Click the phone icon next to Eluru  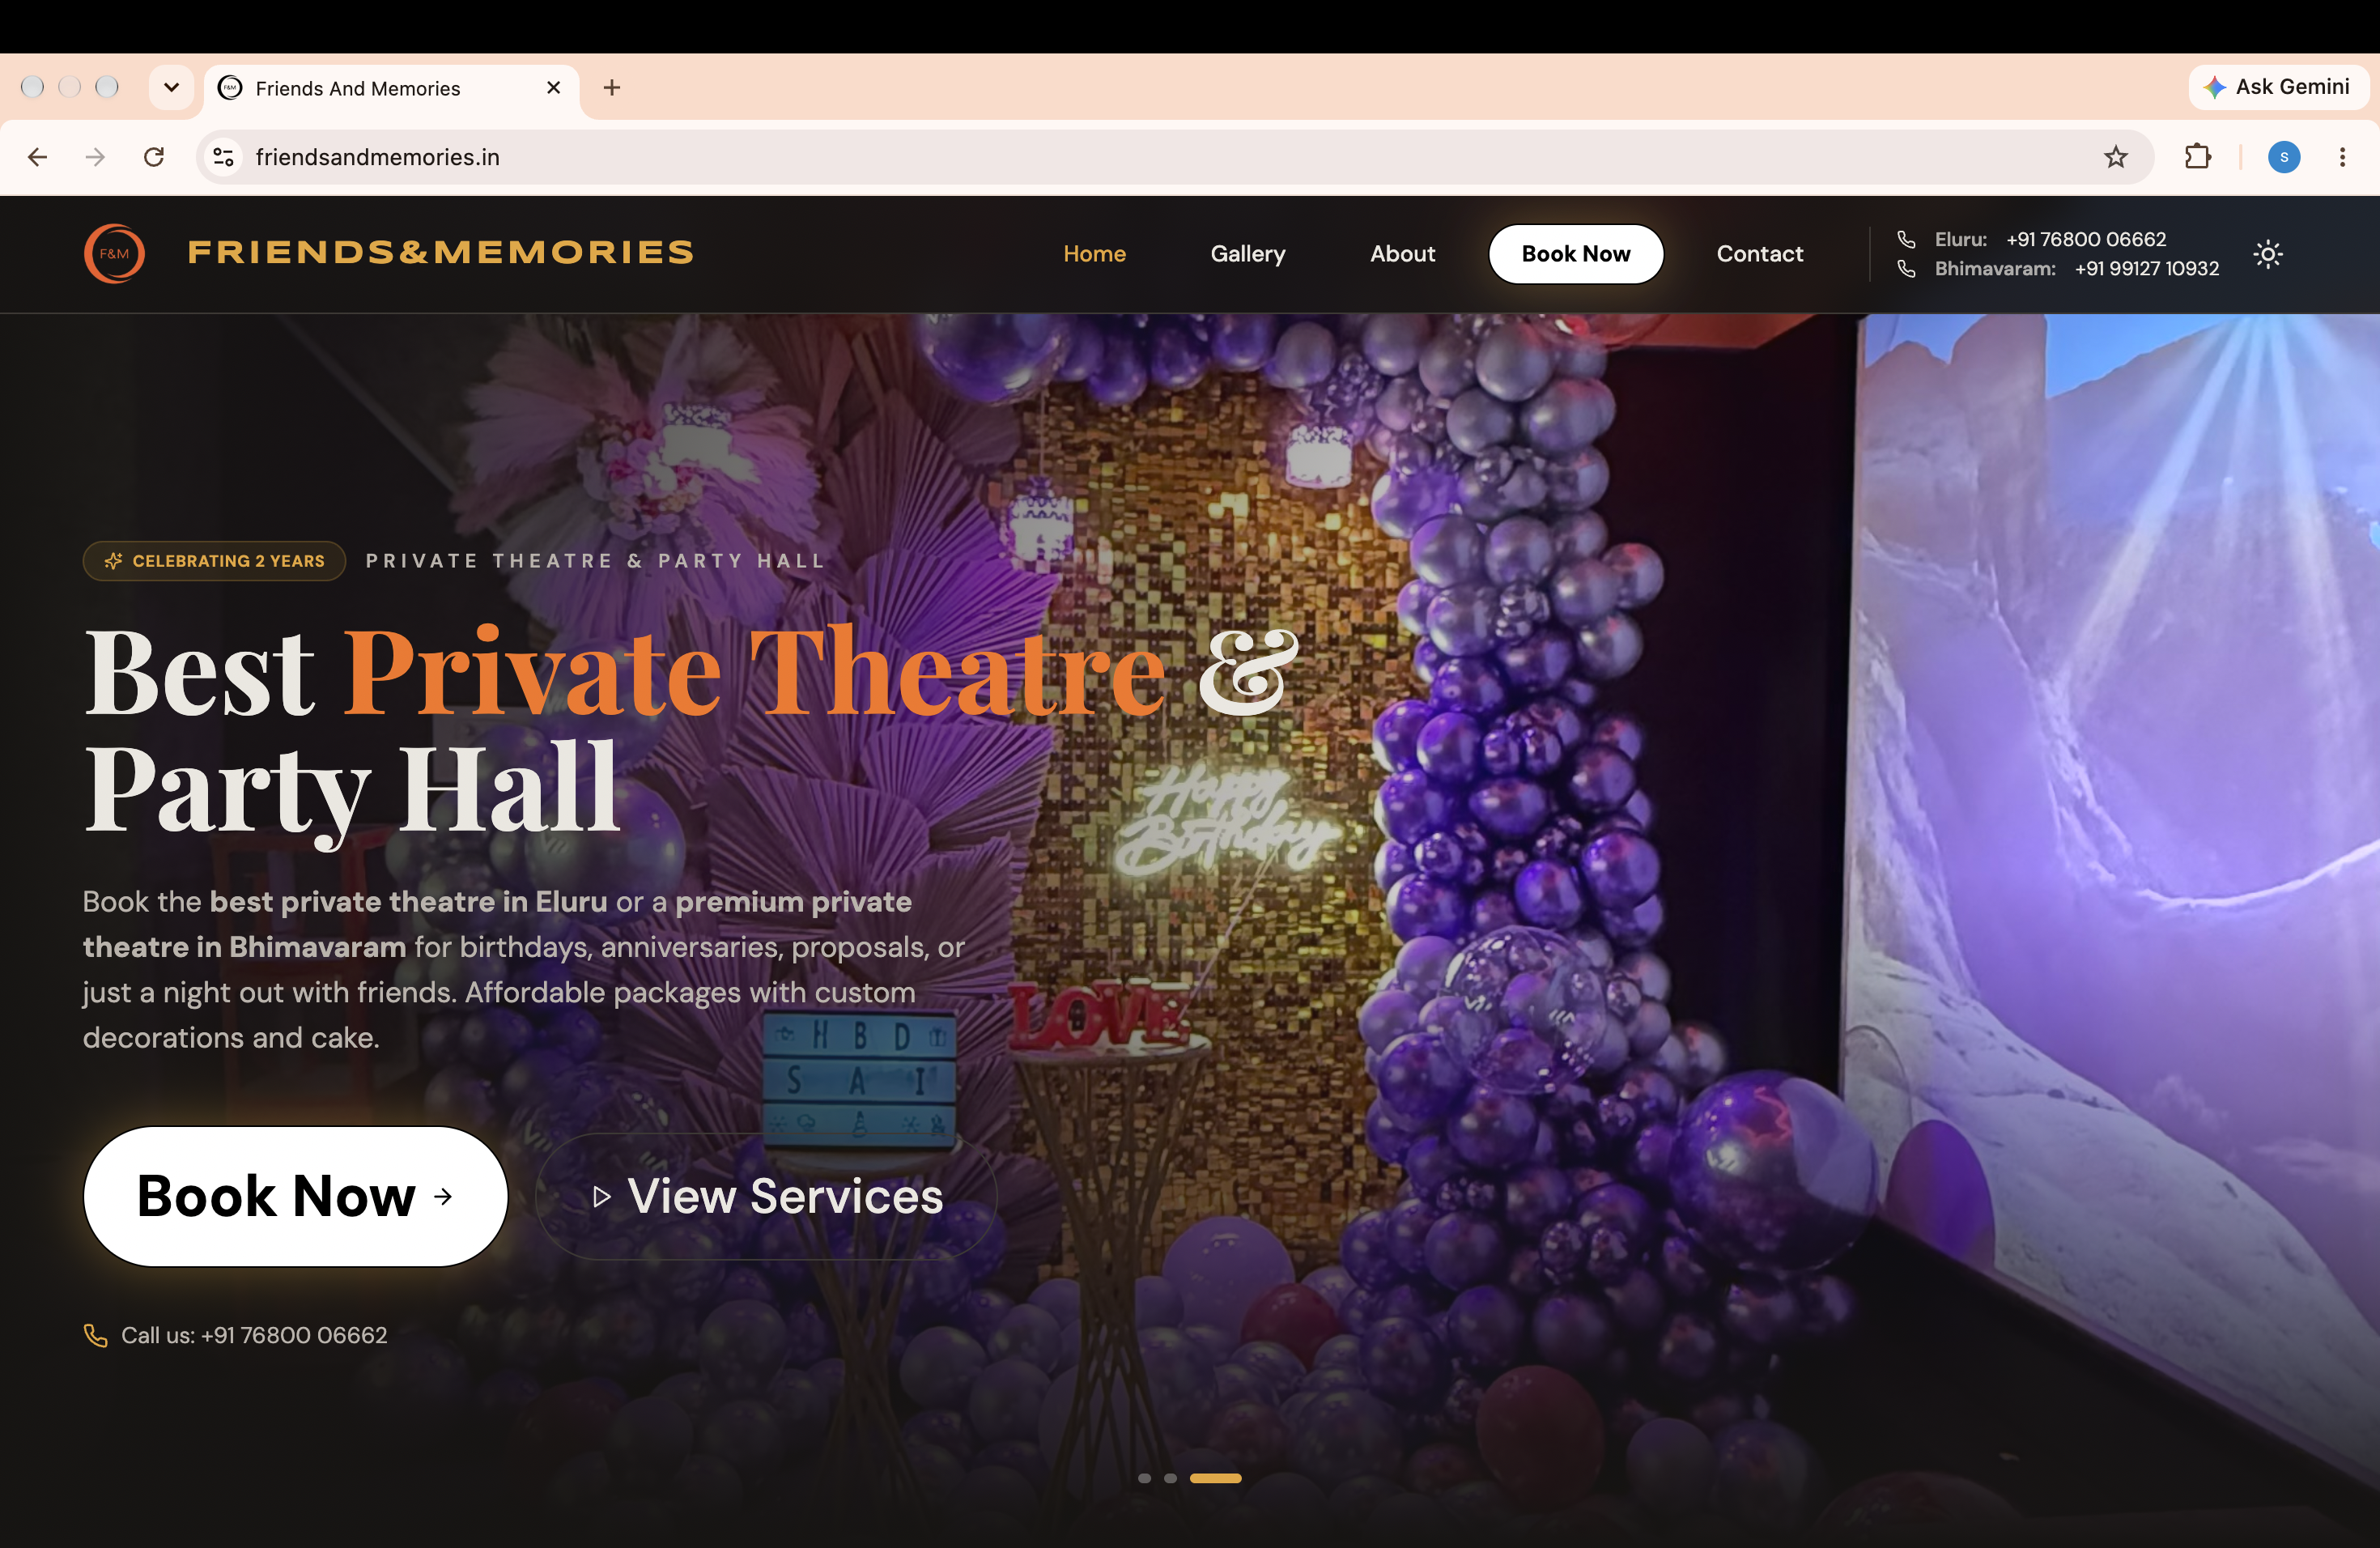point(1906,240)
